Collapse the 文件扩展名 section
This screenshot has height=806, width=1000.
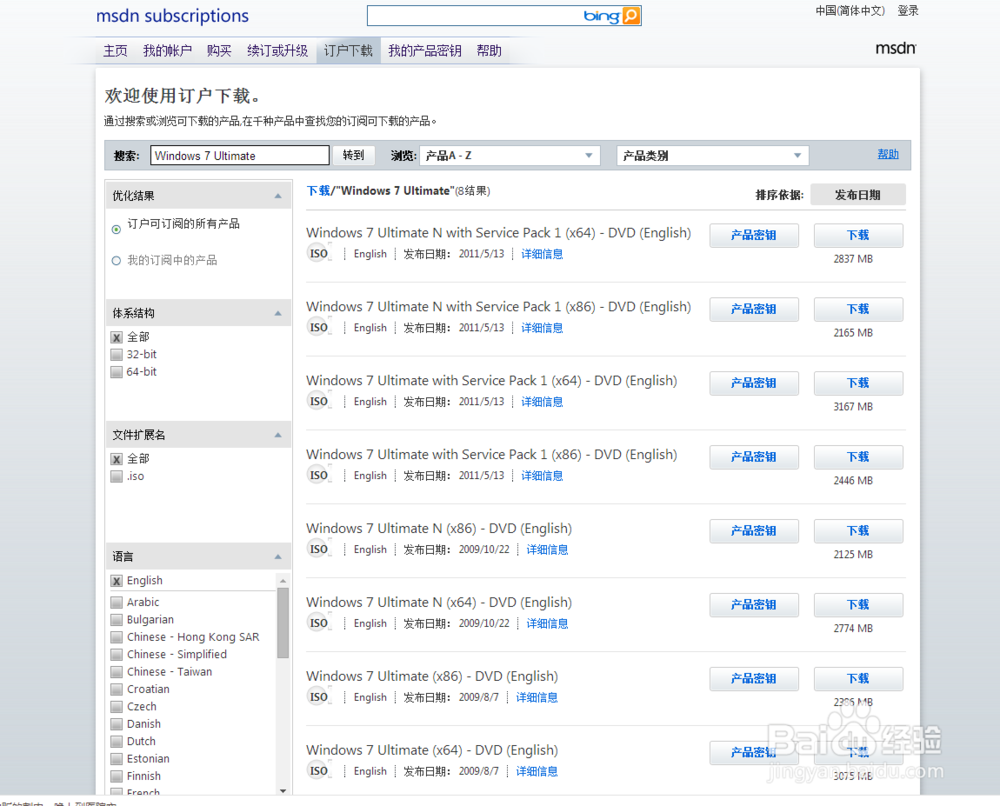point(278,435)
